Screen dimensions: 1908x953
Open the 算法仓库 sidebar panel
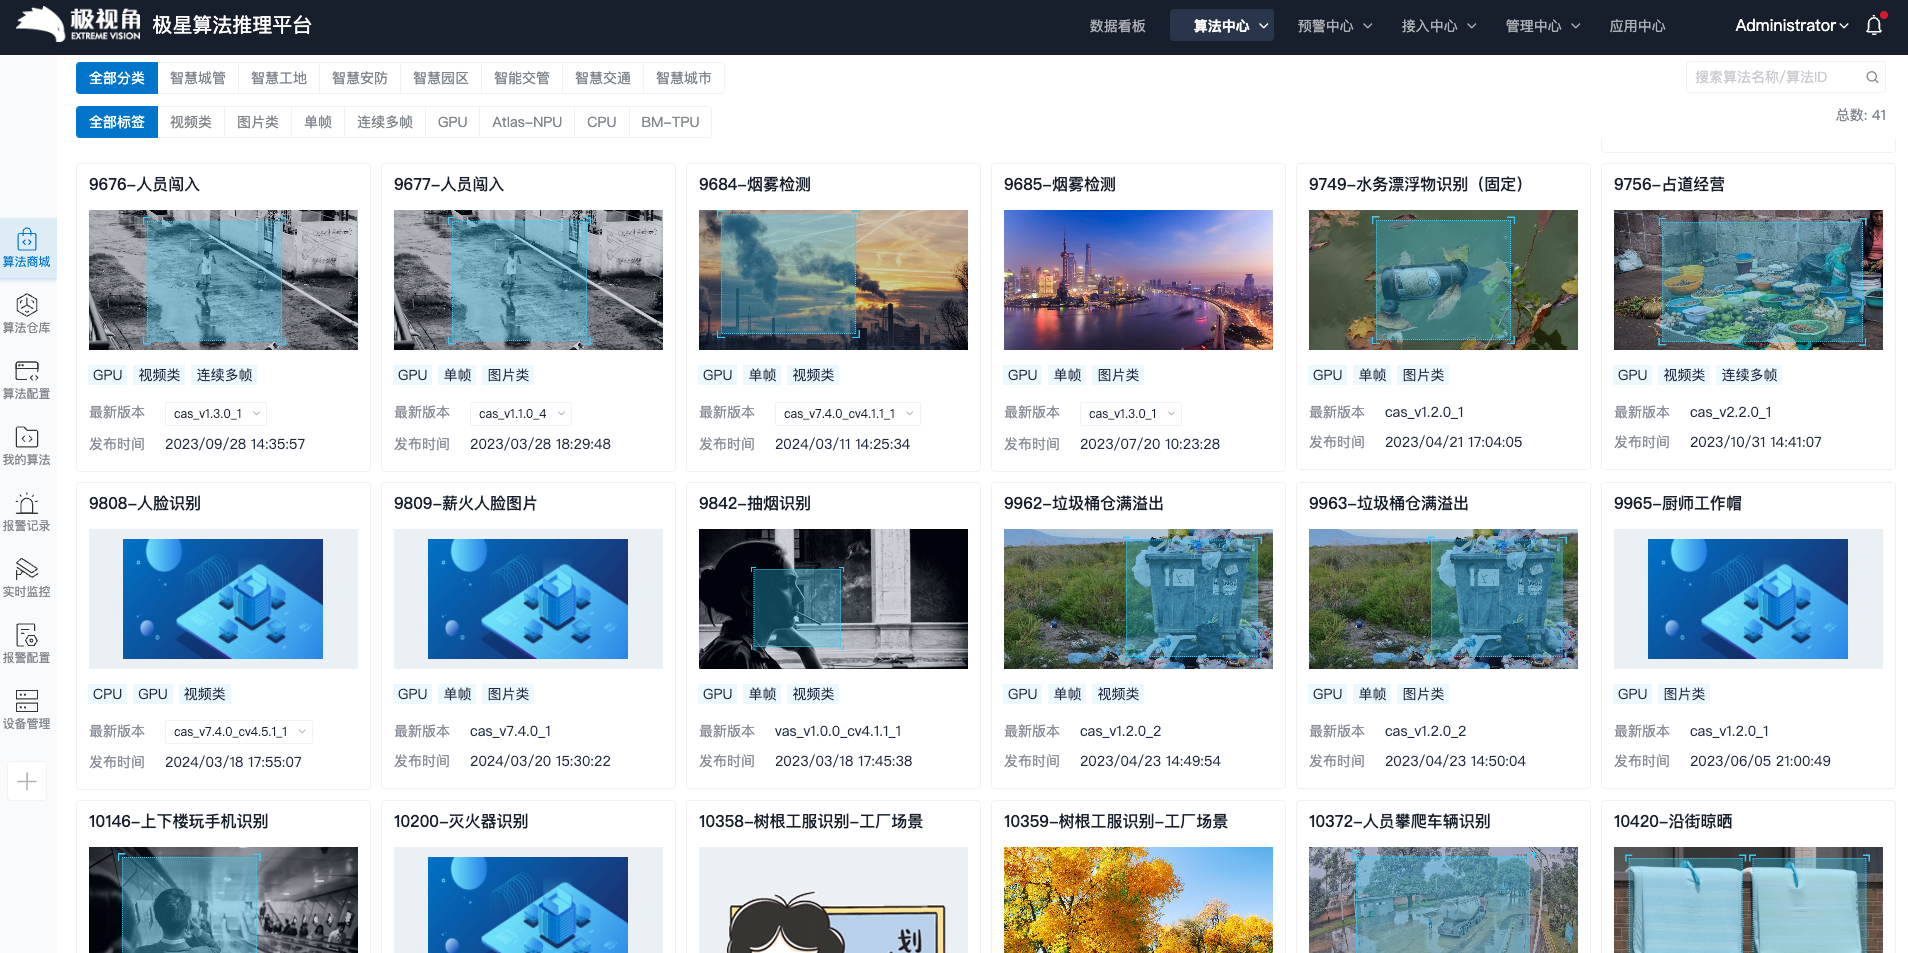[x=27, y=313]
